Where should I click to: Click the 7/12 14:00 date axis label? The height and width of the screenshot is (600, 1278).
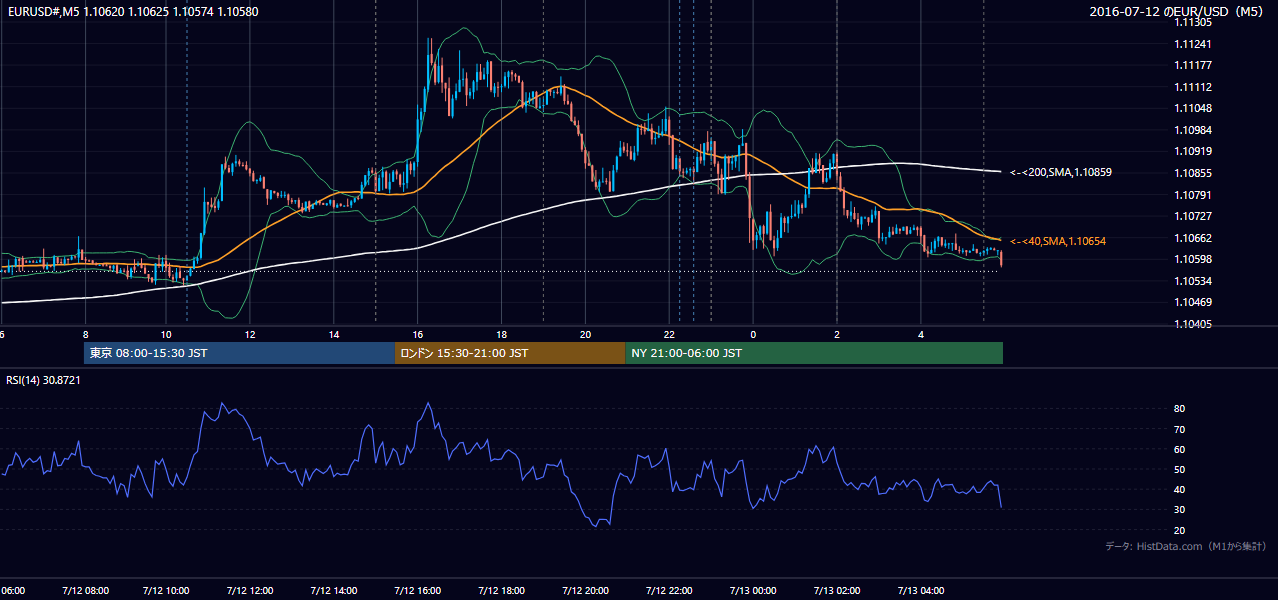click(334, 590)
